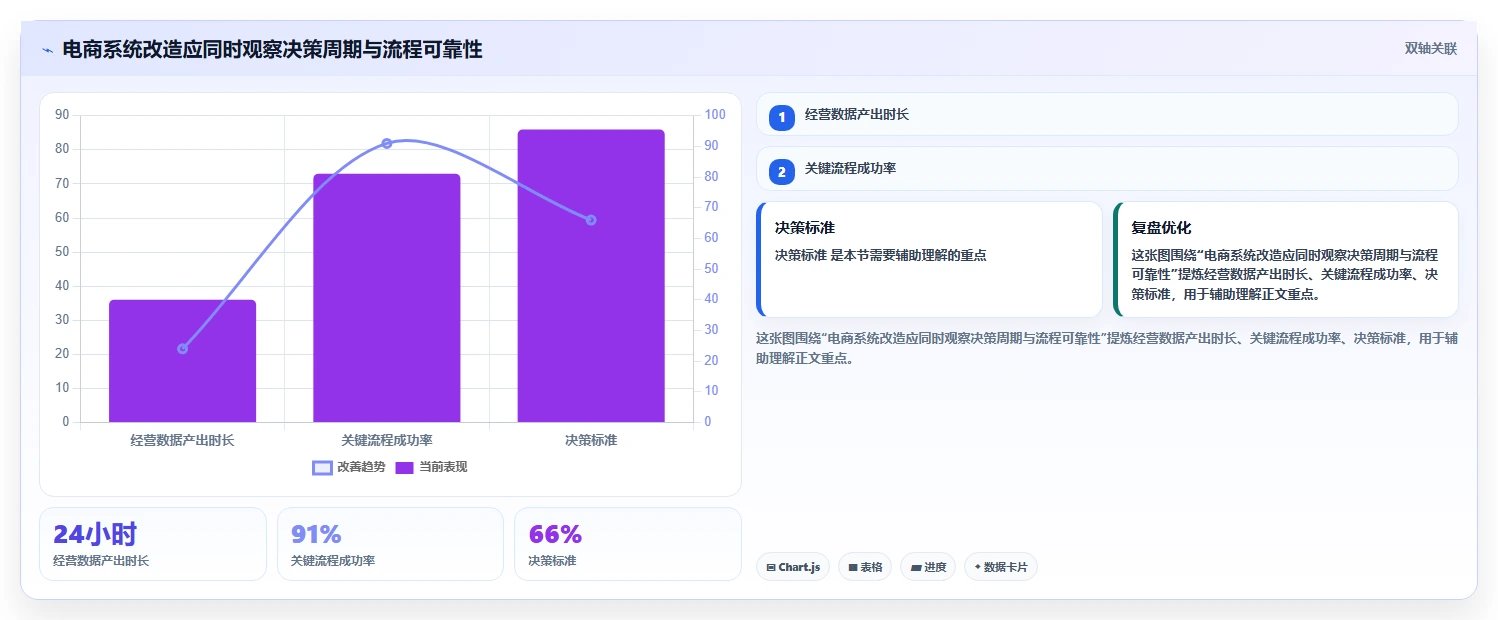Image resolution: width=1498 pixels, height=620 pixels.
Task: Click 决策标准 caption under 66%
Action: point(552,561)
